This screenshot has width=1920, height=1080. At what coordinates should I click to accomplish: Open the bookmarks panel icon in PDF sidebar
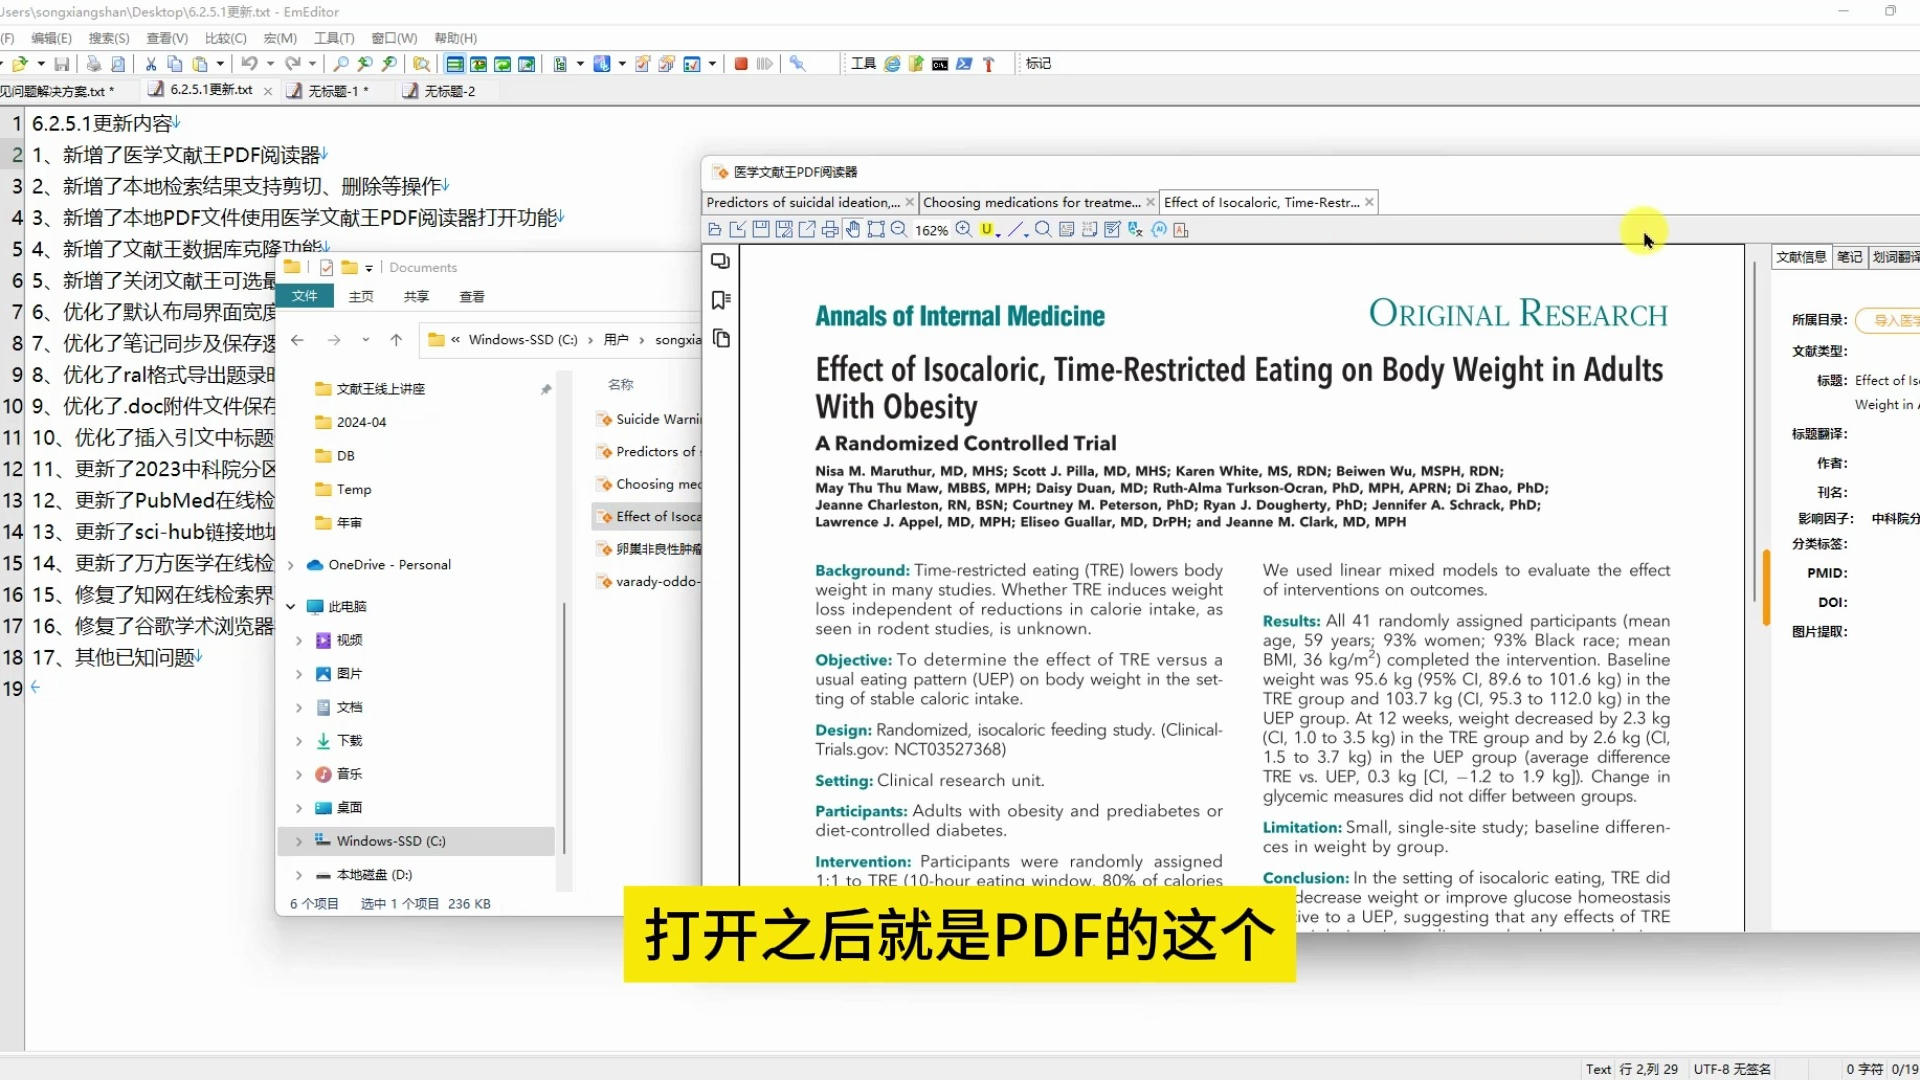[720, 300]
